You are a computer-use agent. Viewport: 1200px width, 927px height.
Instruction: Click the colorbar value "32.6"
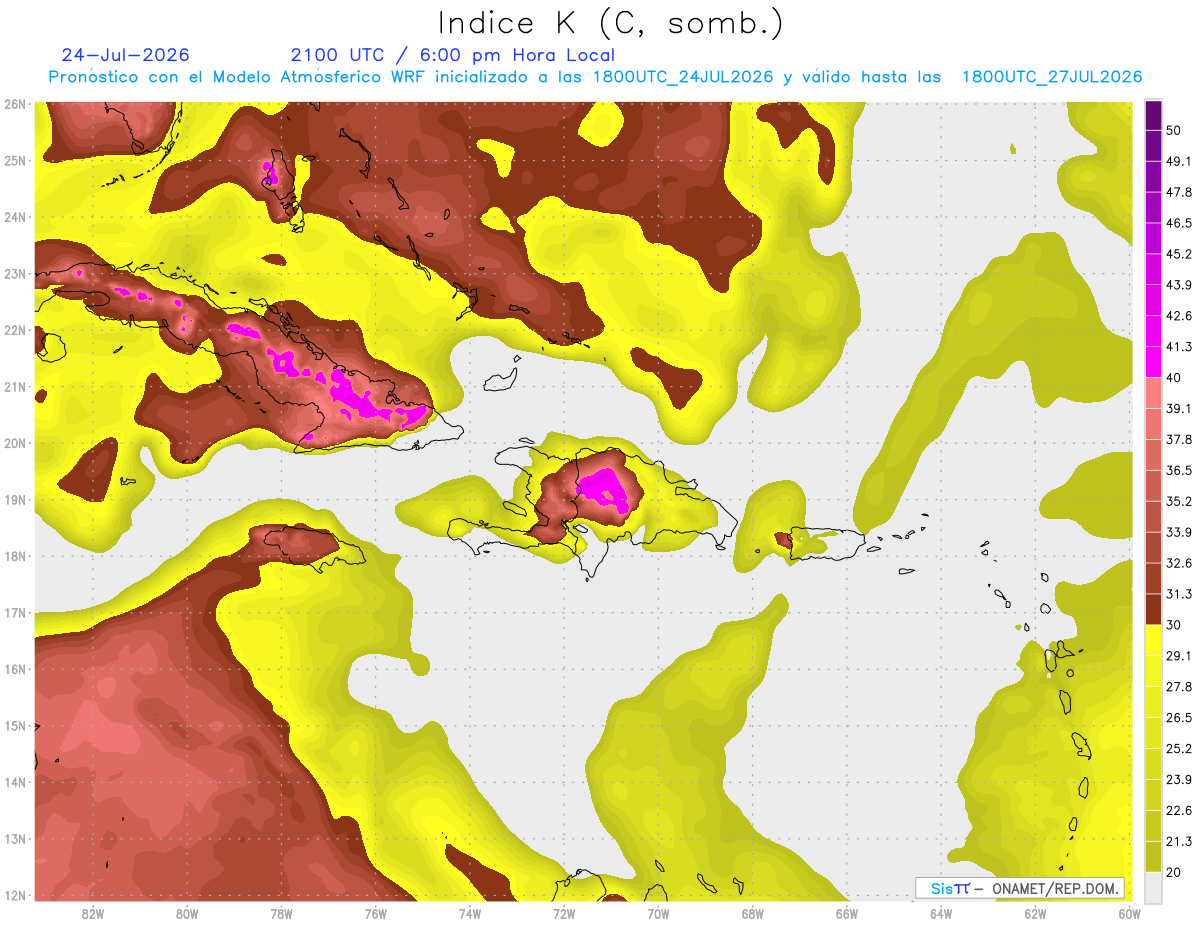[x=1179, y=564]
